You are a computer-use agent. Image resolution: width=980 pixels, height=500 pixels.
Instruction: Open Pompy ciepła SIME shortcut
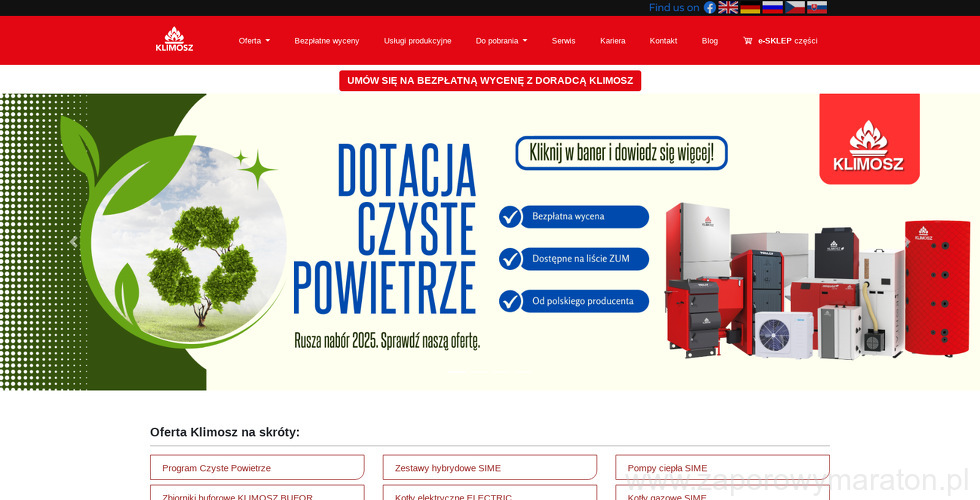(722, 468)
